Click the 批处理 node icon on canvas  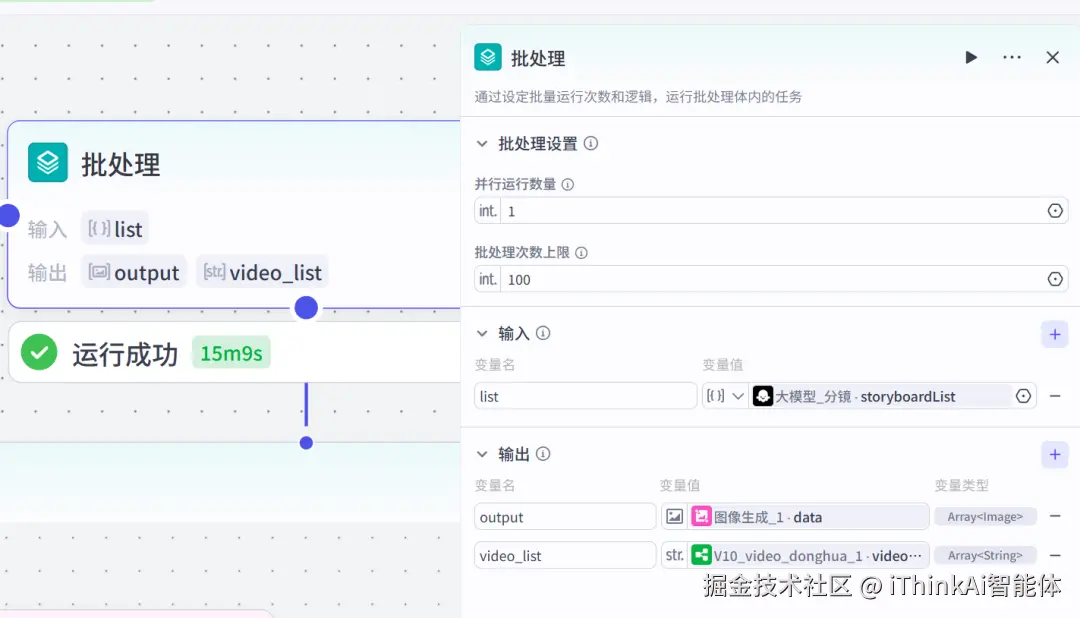pos(48,162)
